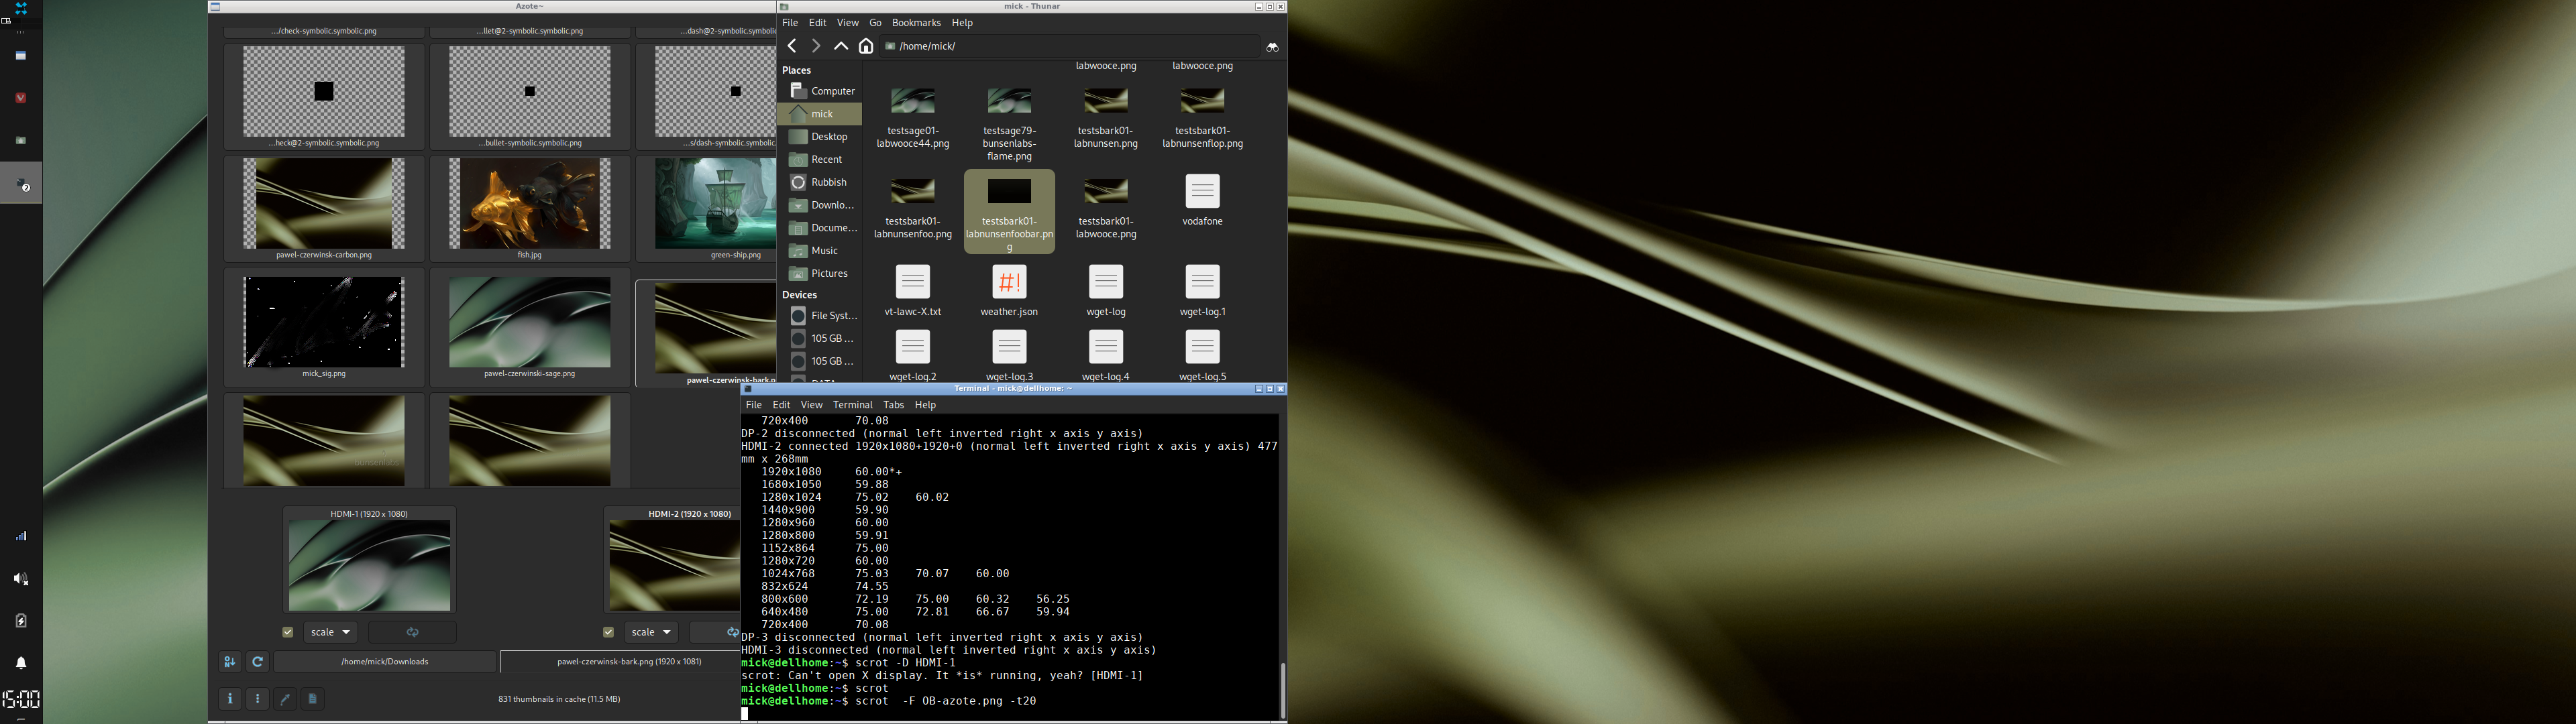
Task: Click the /home/mick/Downloads folder button
Action: pyautogui.click(x=384, y=662)
